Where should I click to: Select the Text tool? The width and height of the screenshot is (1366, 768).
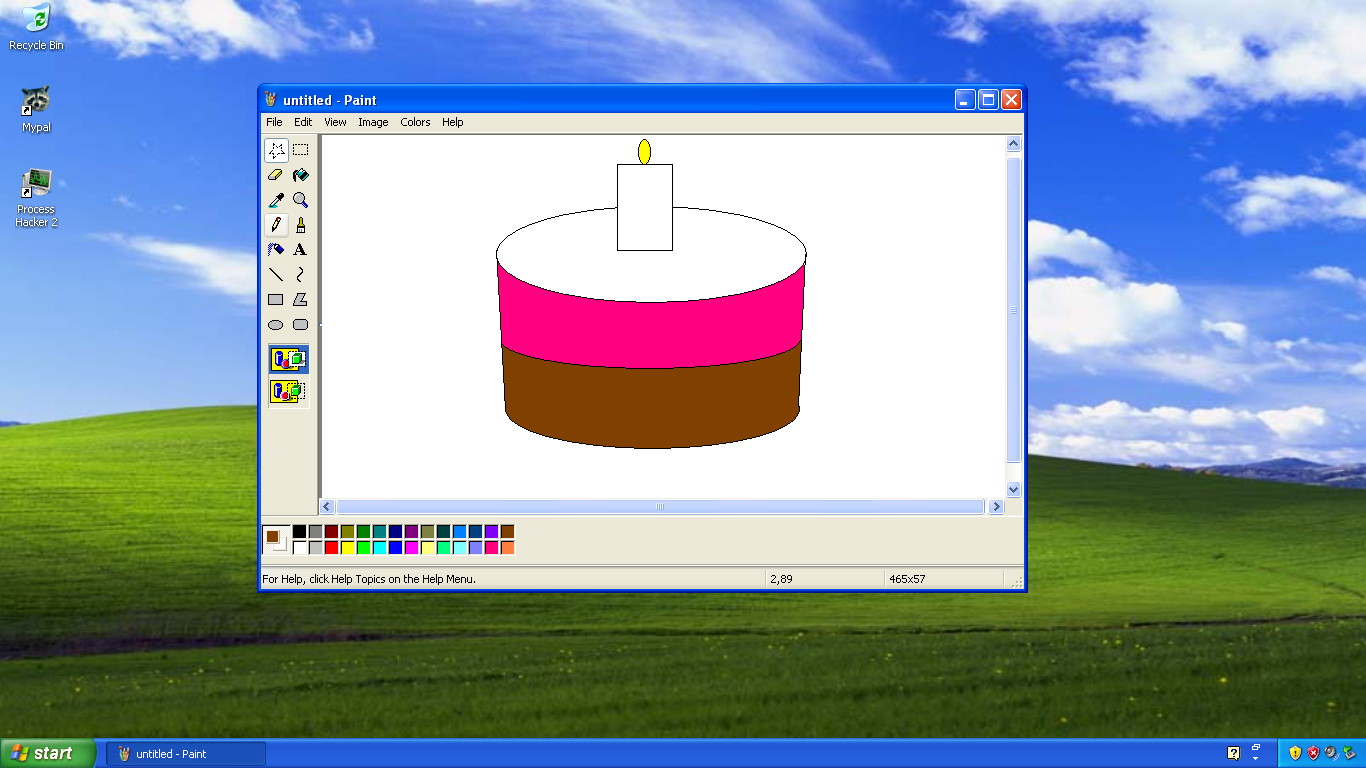pos(301,249)
